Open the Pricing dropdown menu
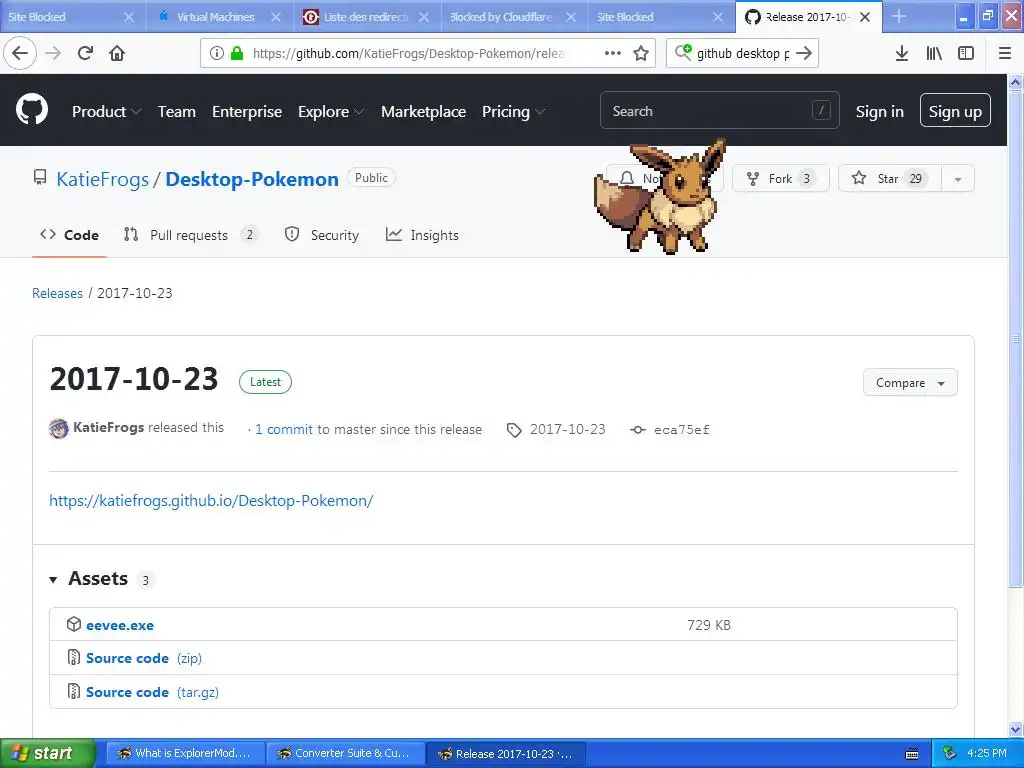The image size is (1024, 768). coord(513,112)
